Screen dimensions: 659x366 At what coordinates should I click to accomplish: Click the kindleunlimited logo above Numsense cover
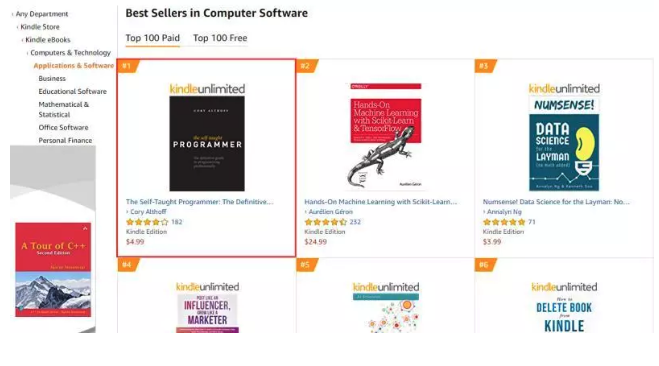(x=564, y=89)
